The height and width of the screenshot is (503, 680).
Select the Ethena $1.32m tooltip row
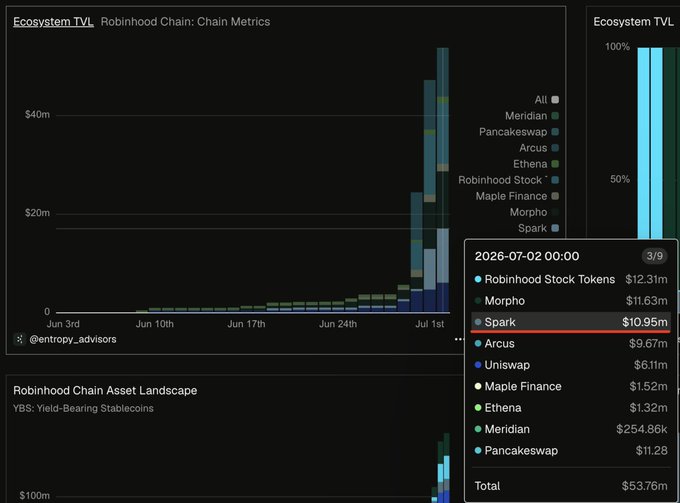pos(571,408)
